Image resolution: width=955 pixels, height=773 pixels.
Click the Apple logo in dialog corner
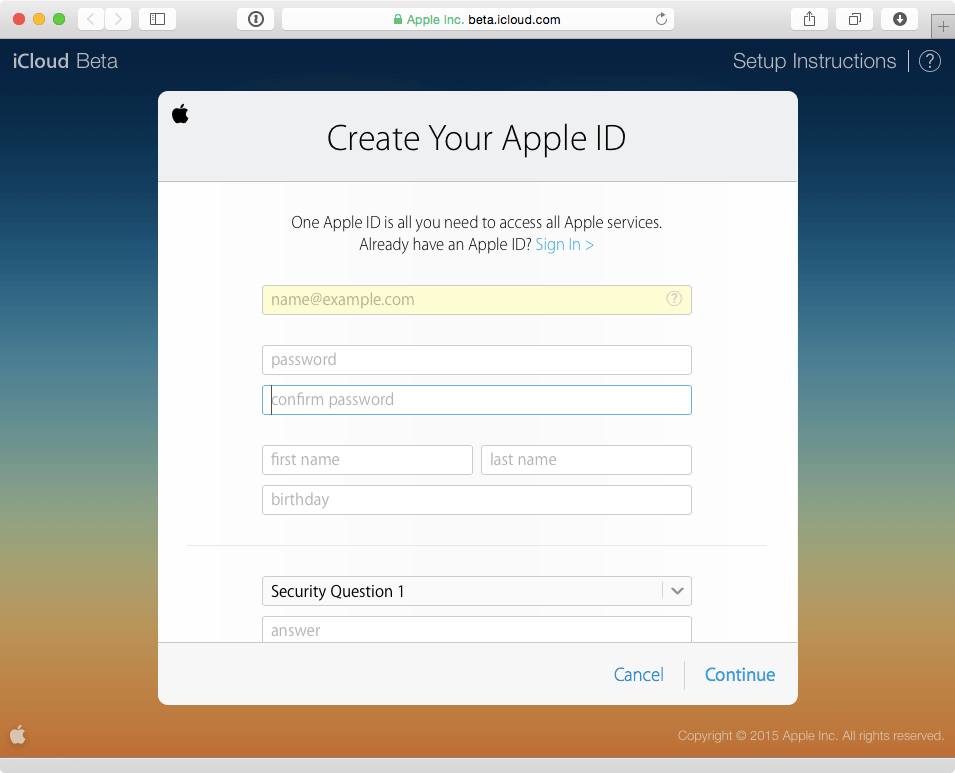coord(180,113)
